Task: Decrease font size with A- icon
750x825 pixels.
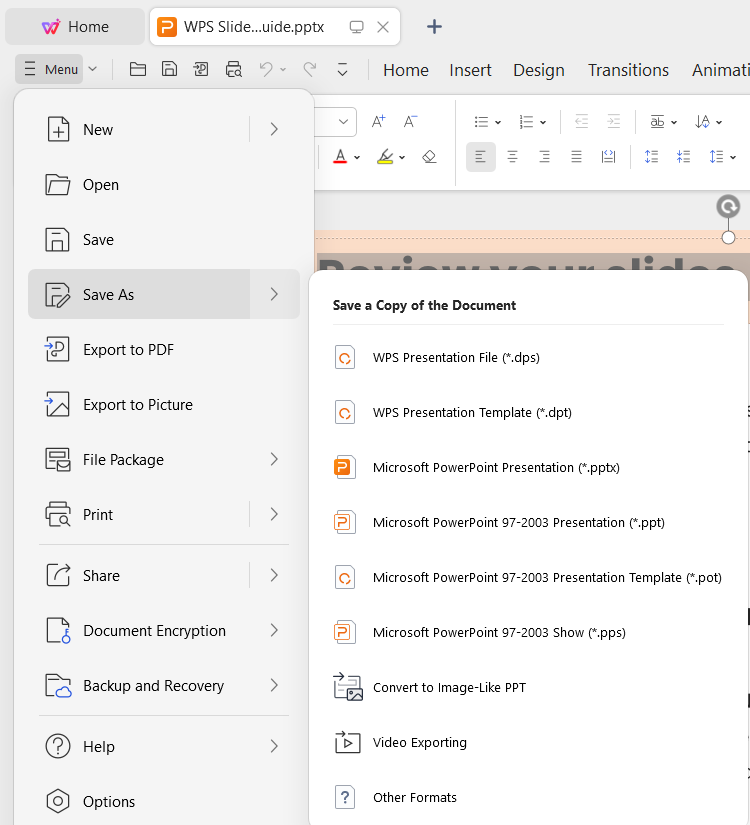Action: [411, 122]
